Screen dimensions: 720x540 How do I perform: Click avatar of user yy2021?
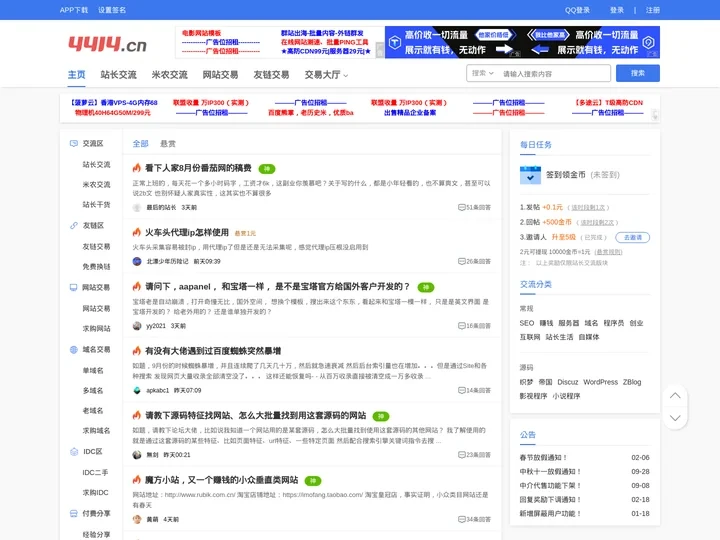(x=137, y=326)
